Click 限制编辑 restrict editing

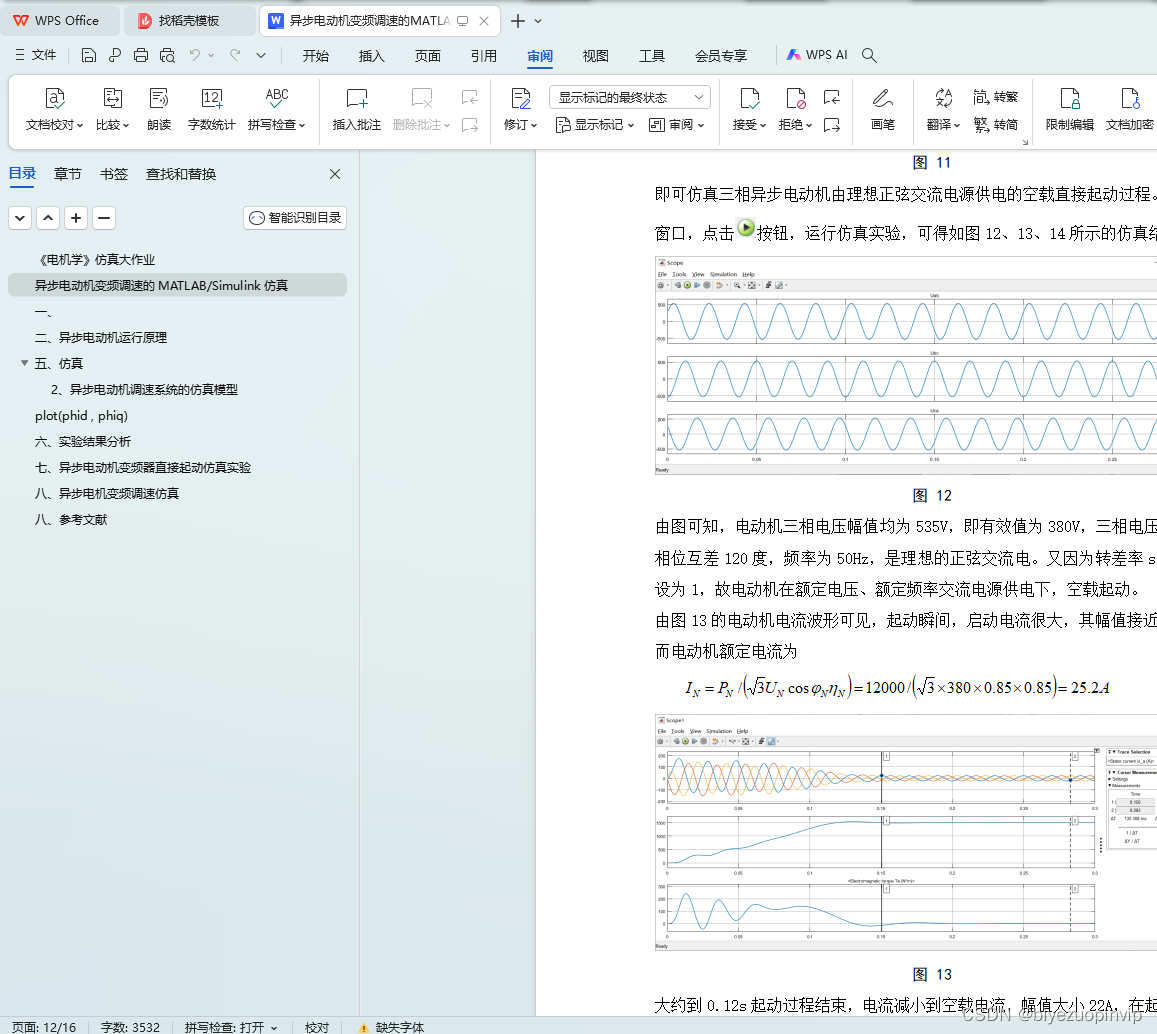(x=1069, y=109)
